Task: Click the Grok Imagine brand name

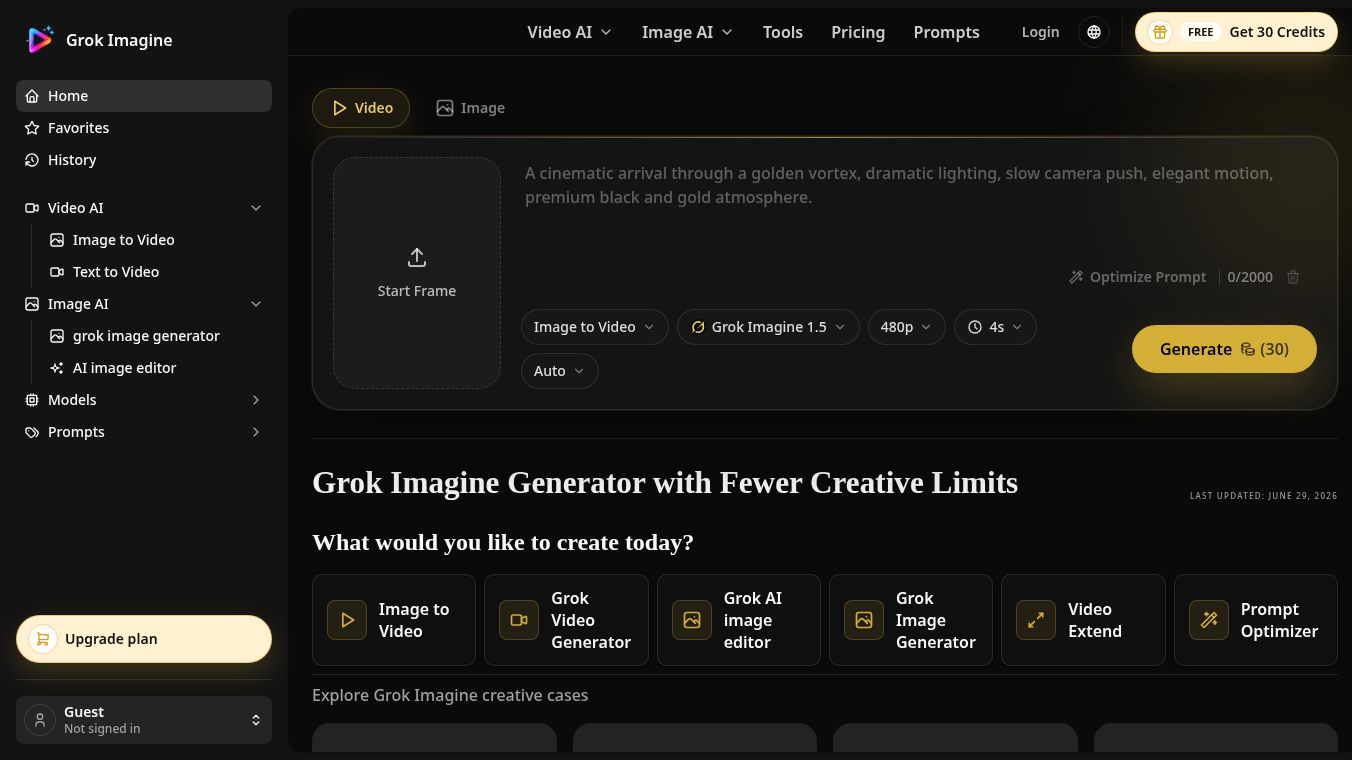Action: (x=119, y=40)
